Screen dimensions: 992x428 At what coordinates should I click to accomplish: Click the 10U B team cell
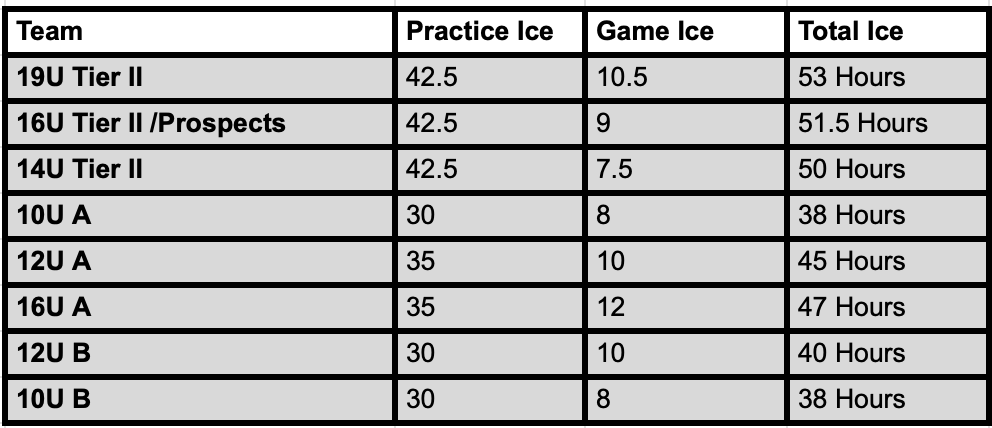tap(200, 400)
